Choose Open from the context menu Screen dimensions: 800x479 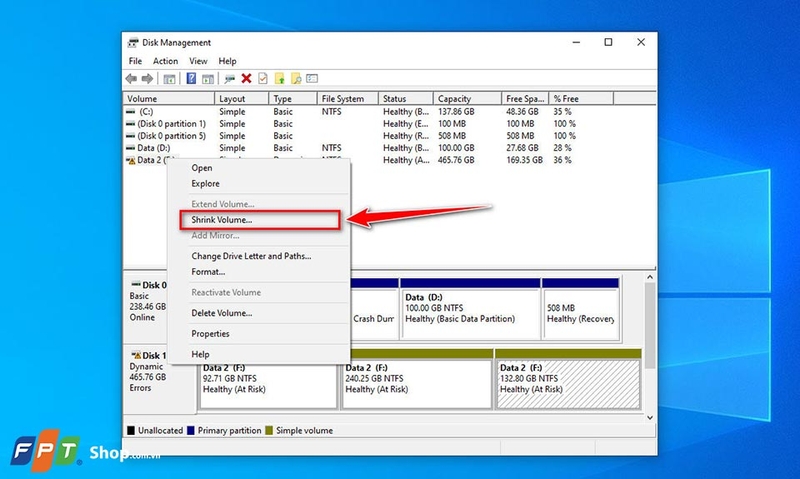click(x=259, y=168)
